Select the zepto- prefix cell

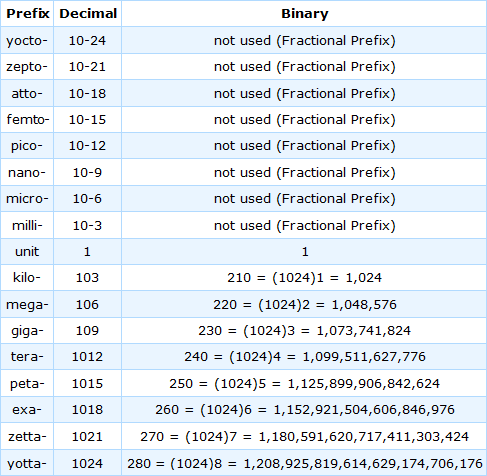[27, 67]
